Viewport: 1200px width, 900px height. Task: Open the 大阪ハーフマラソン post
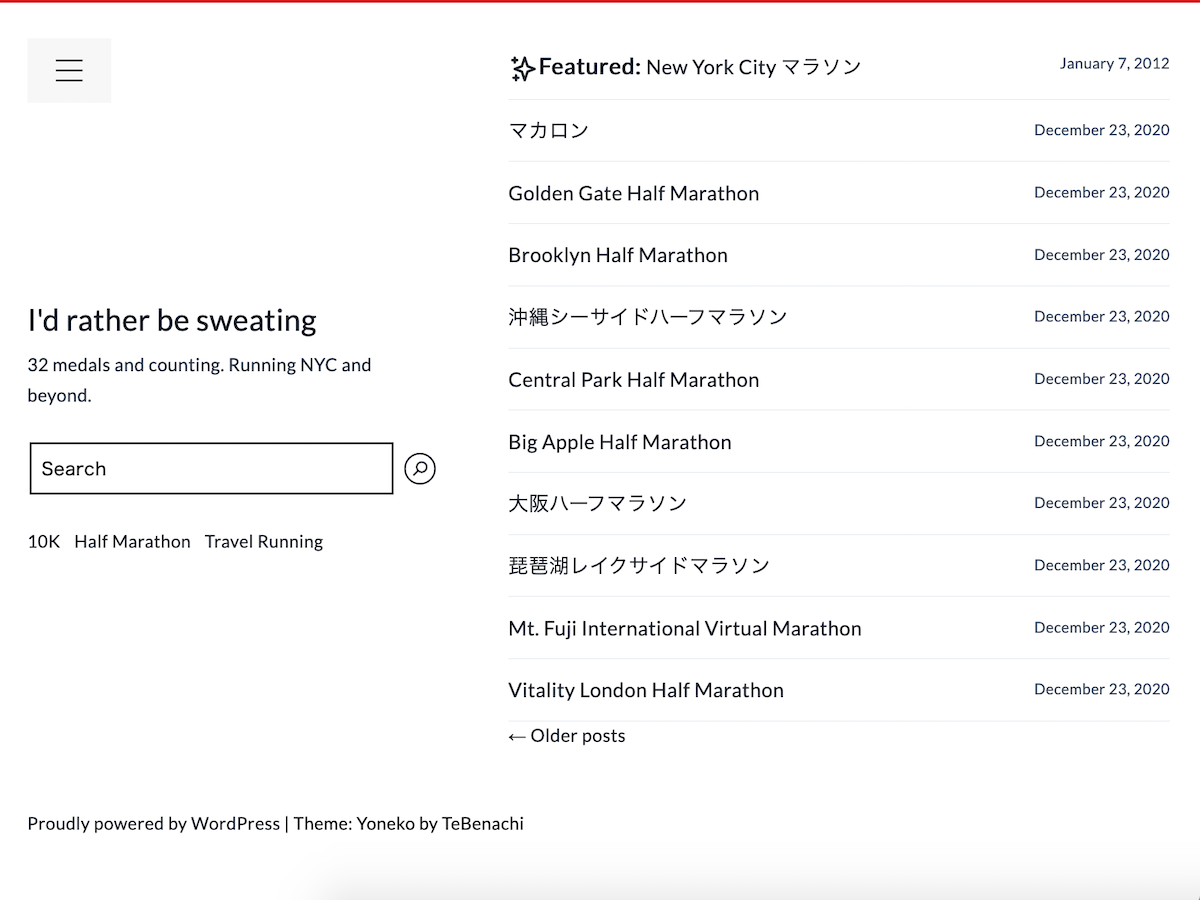(597, 503)
